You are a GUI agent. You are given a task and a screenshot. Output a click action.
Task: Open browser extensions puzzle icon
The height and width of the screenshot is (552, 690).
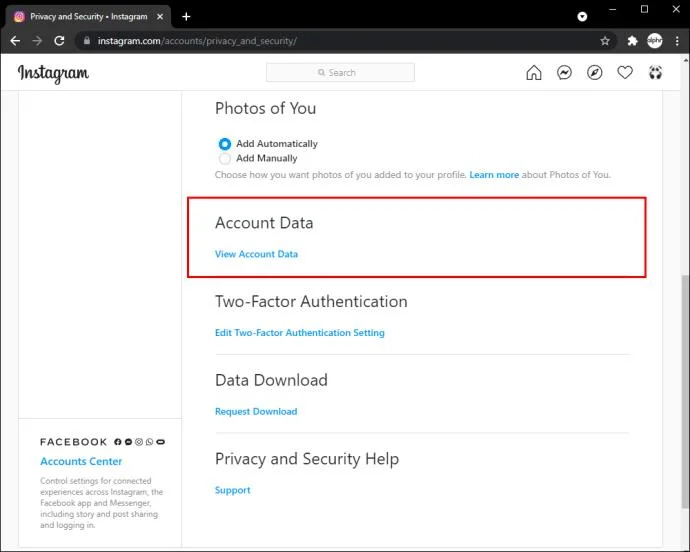pyautogui.click(x=632, y=41)
